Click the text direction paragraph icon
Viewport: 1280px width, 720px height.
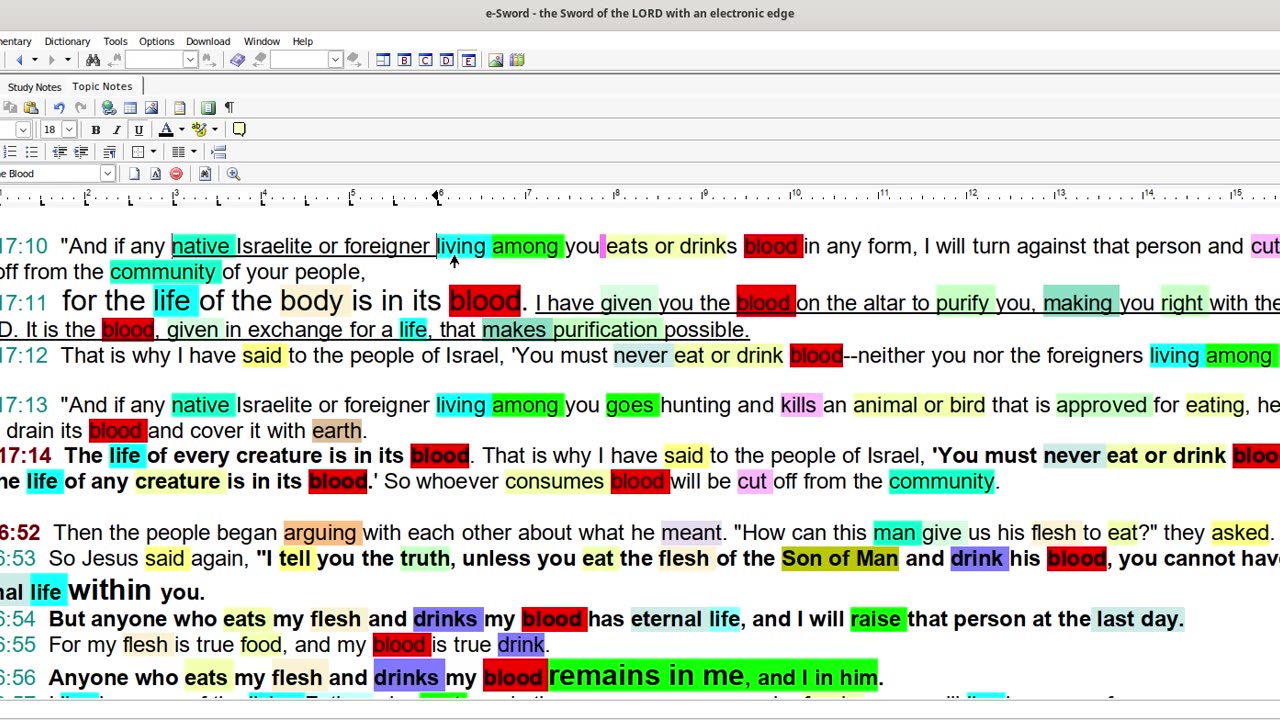point(109,152)
